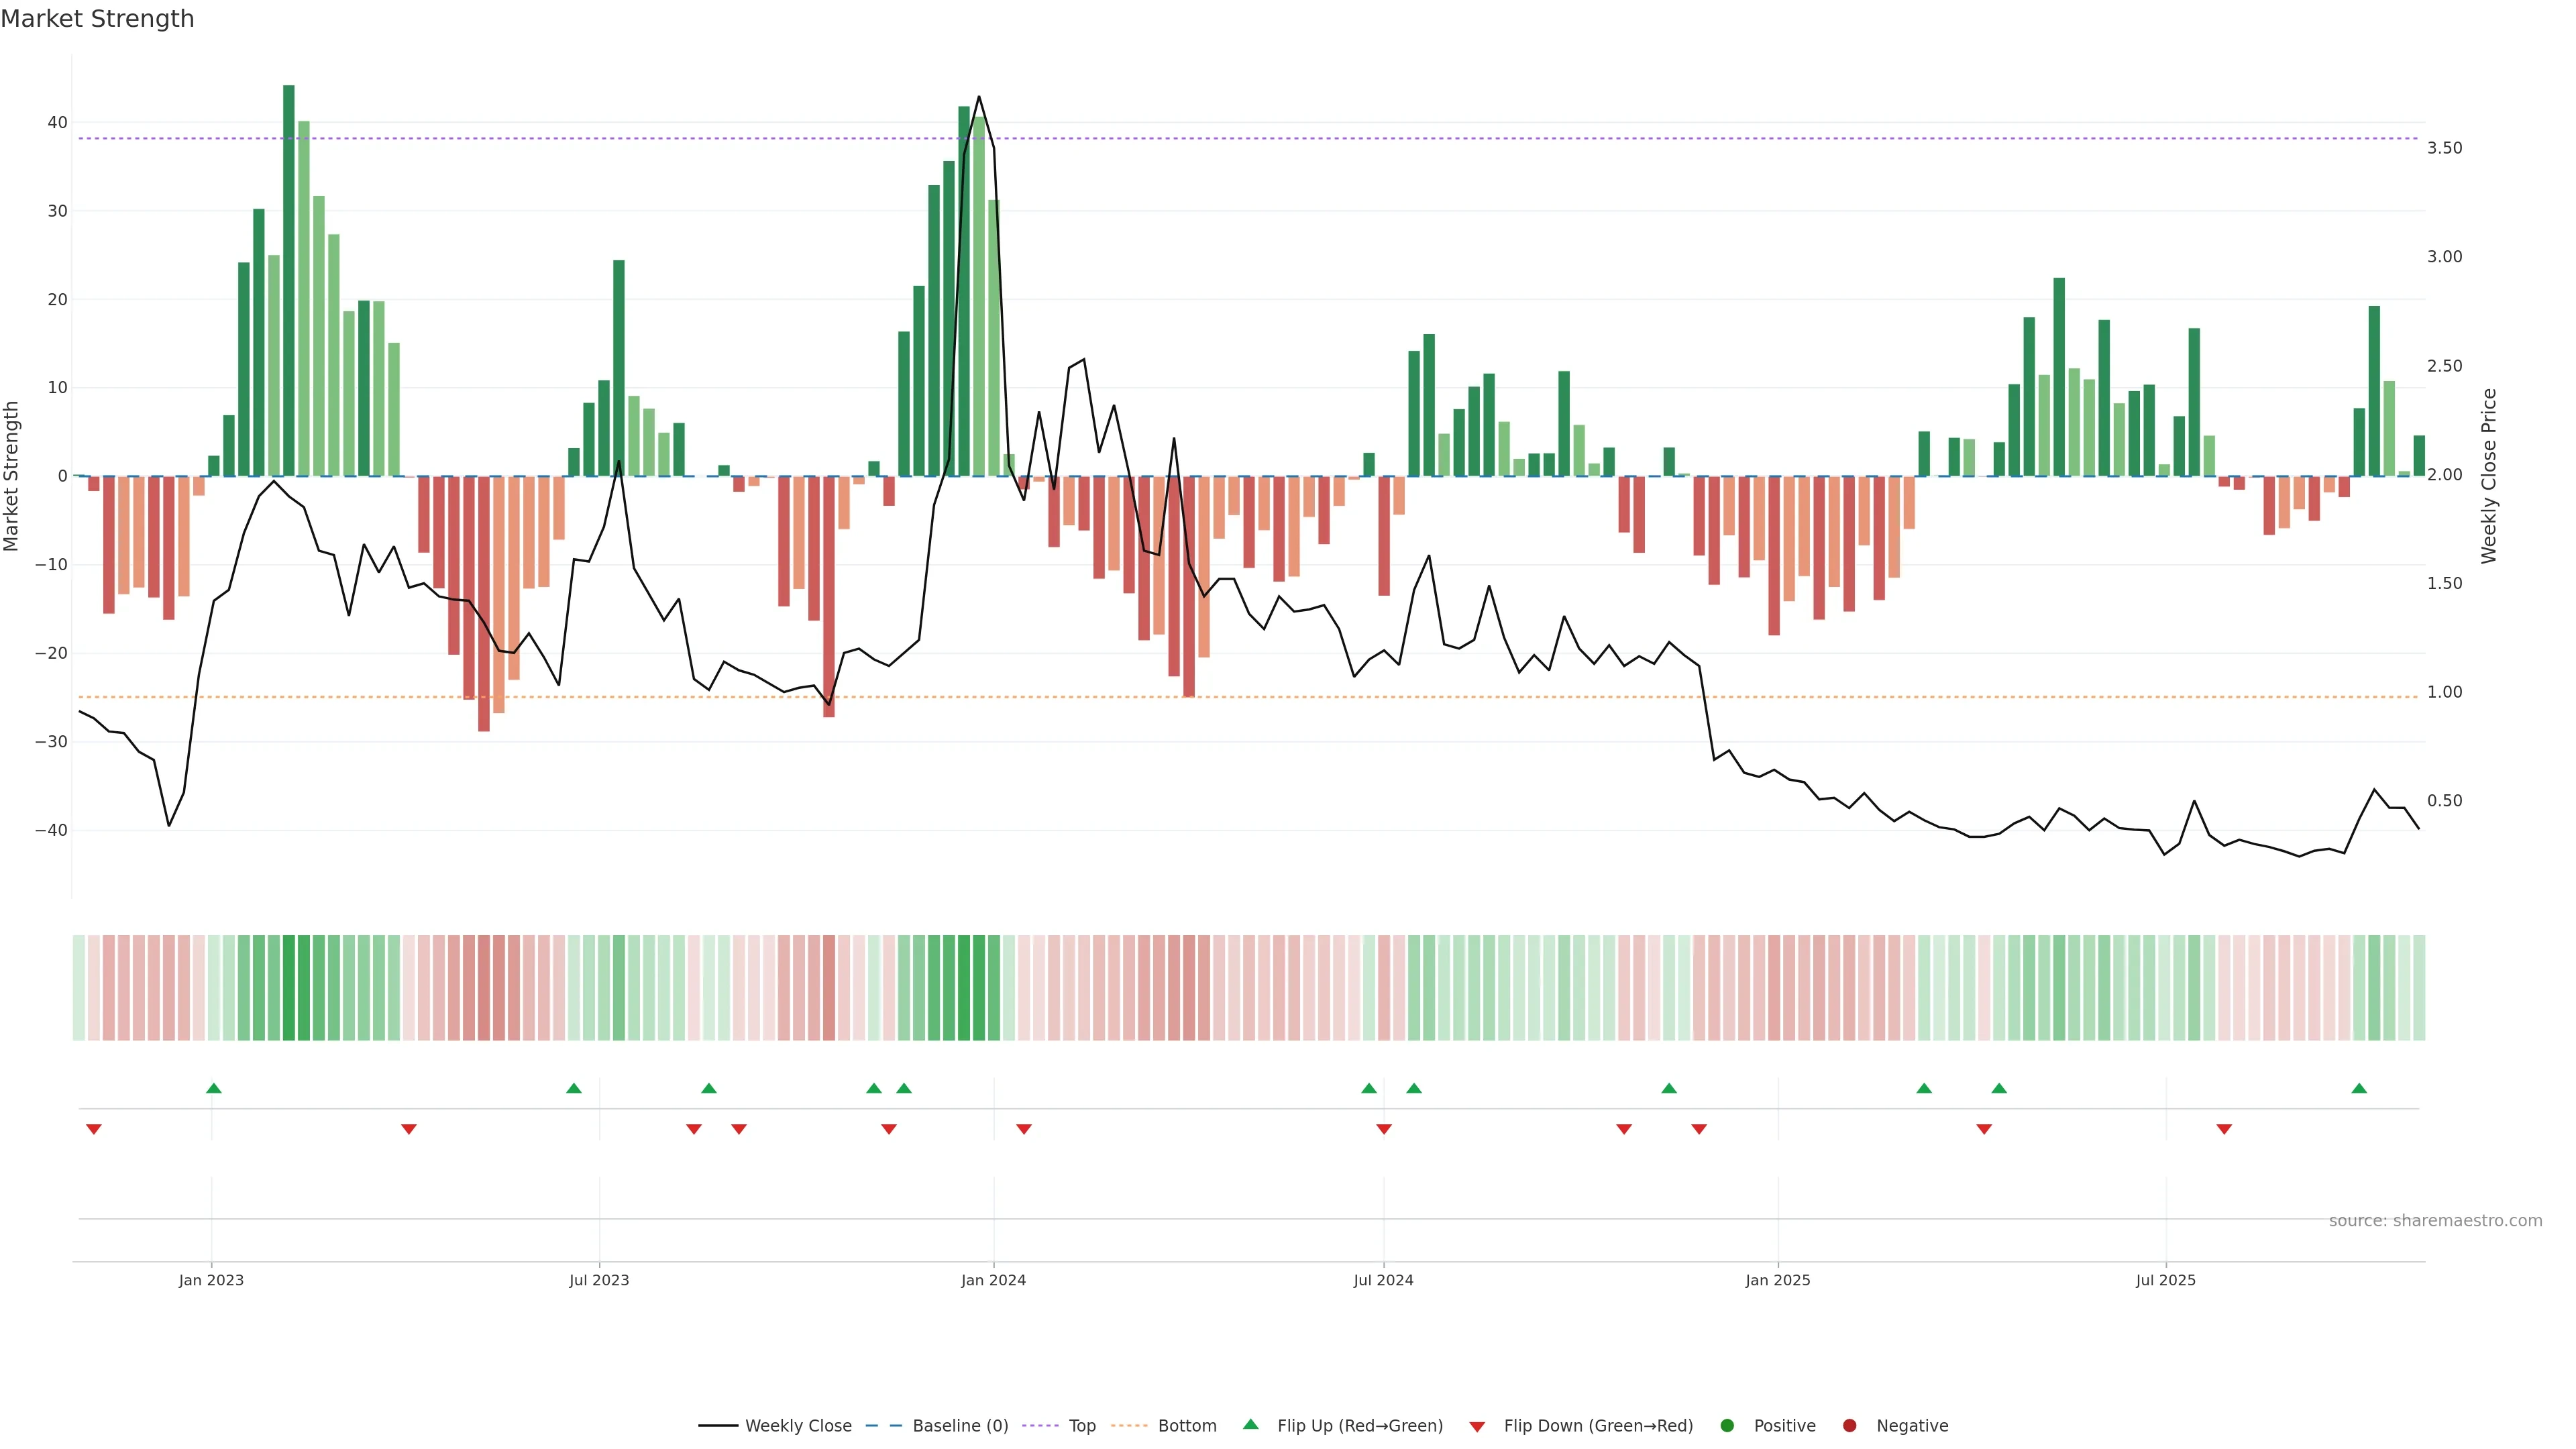Viewport: 2576px width, 1449px height.
Task: Click the rightmost green flip-up triangle marker
Action: (x=2359, y=1088)
